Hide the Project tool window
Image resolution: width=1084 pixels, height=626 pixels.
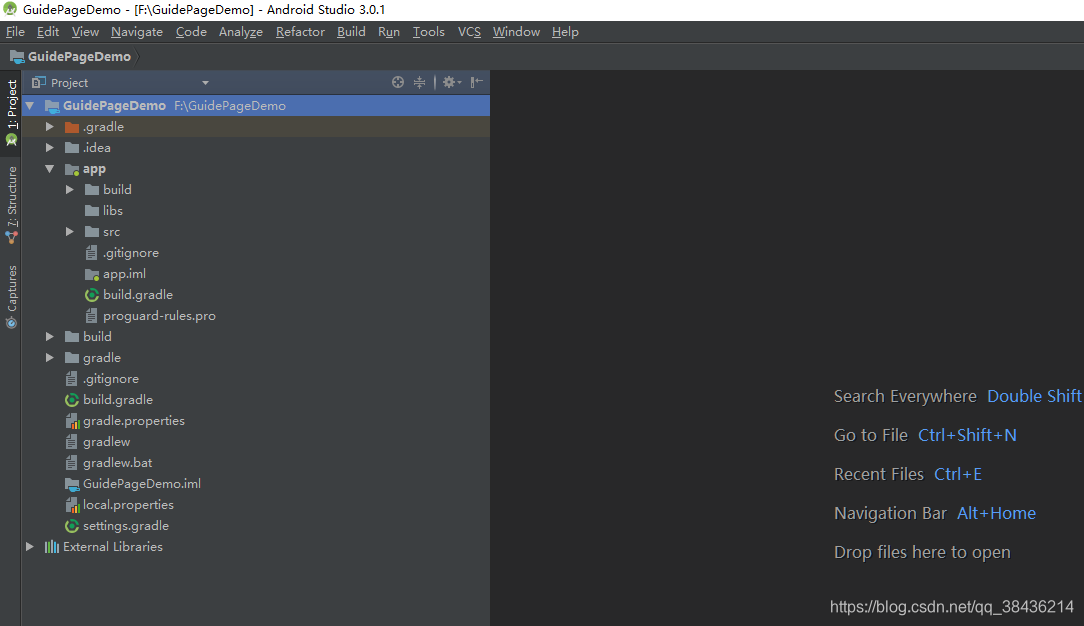(476, 82)
